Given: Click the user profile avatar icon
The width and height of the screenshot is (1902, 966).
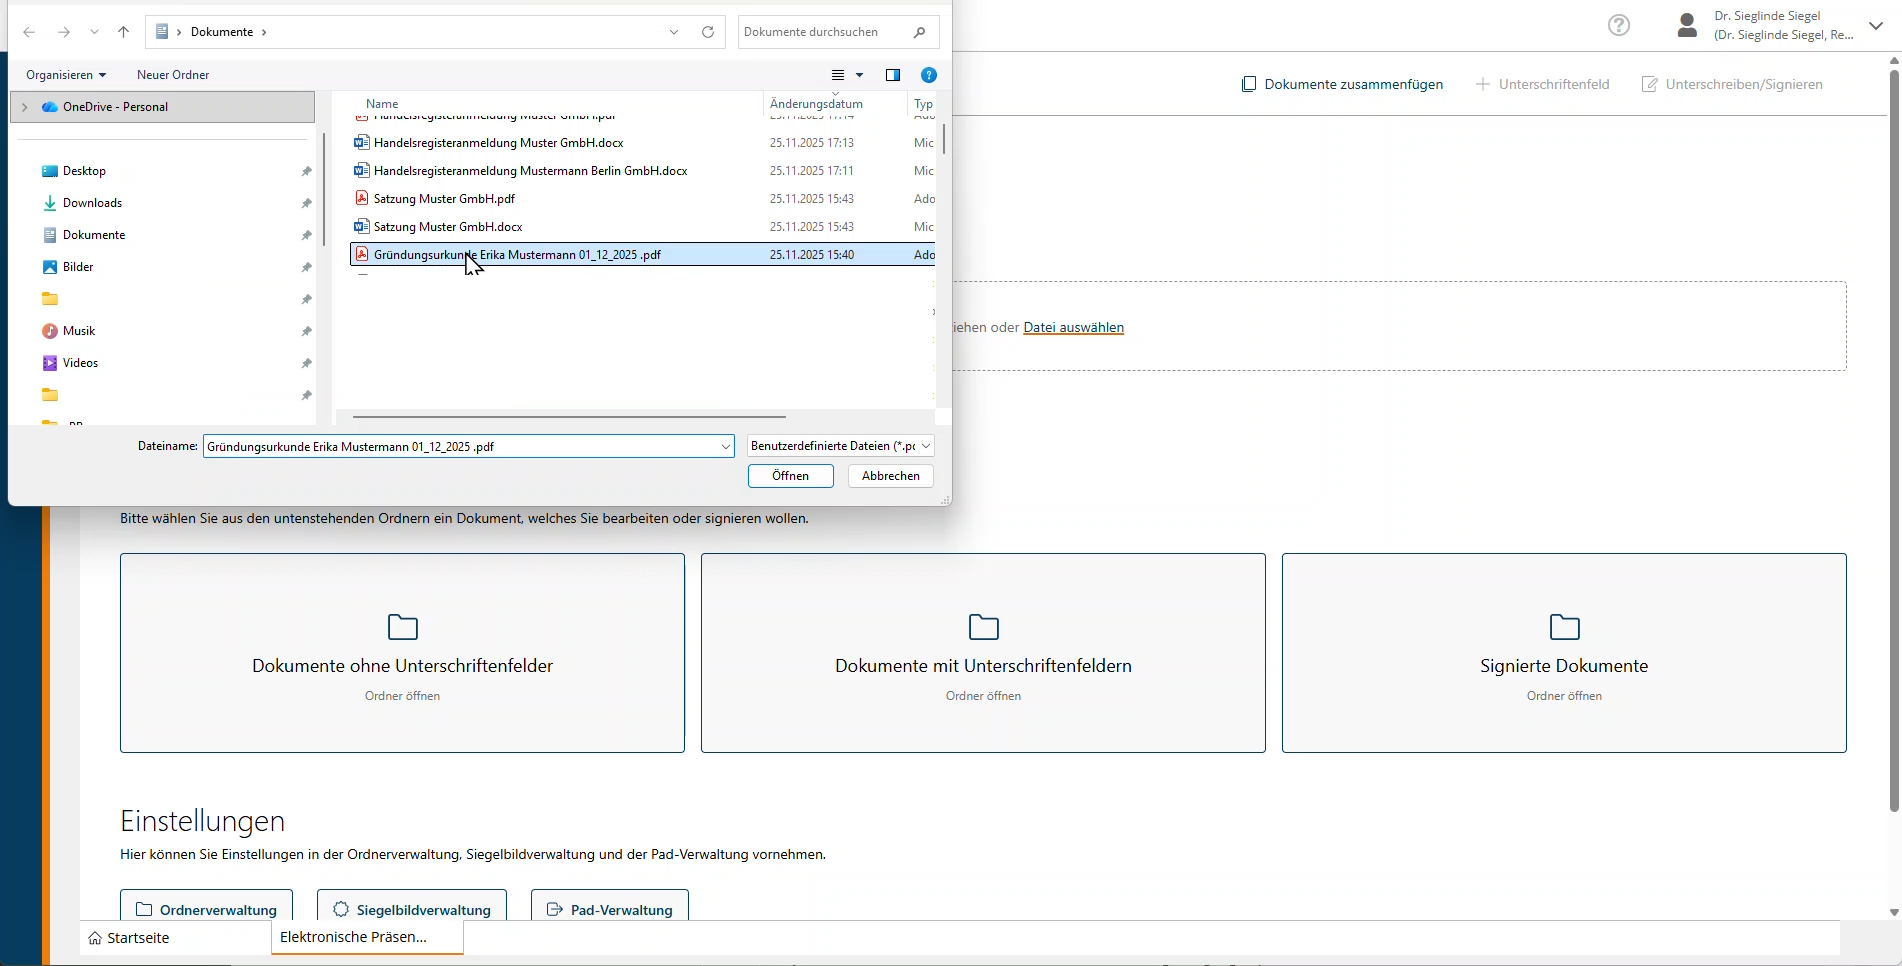Looking at the screenshot, I should [x=1687, y=26].
